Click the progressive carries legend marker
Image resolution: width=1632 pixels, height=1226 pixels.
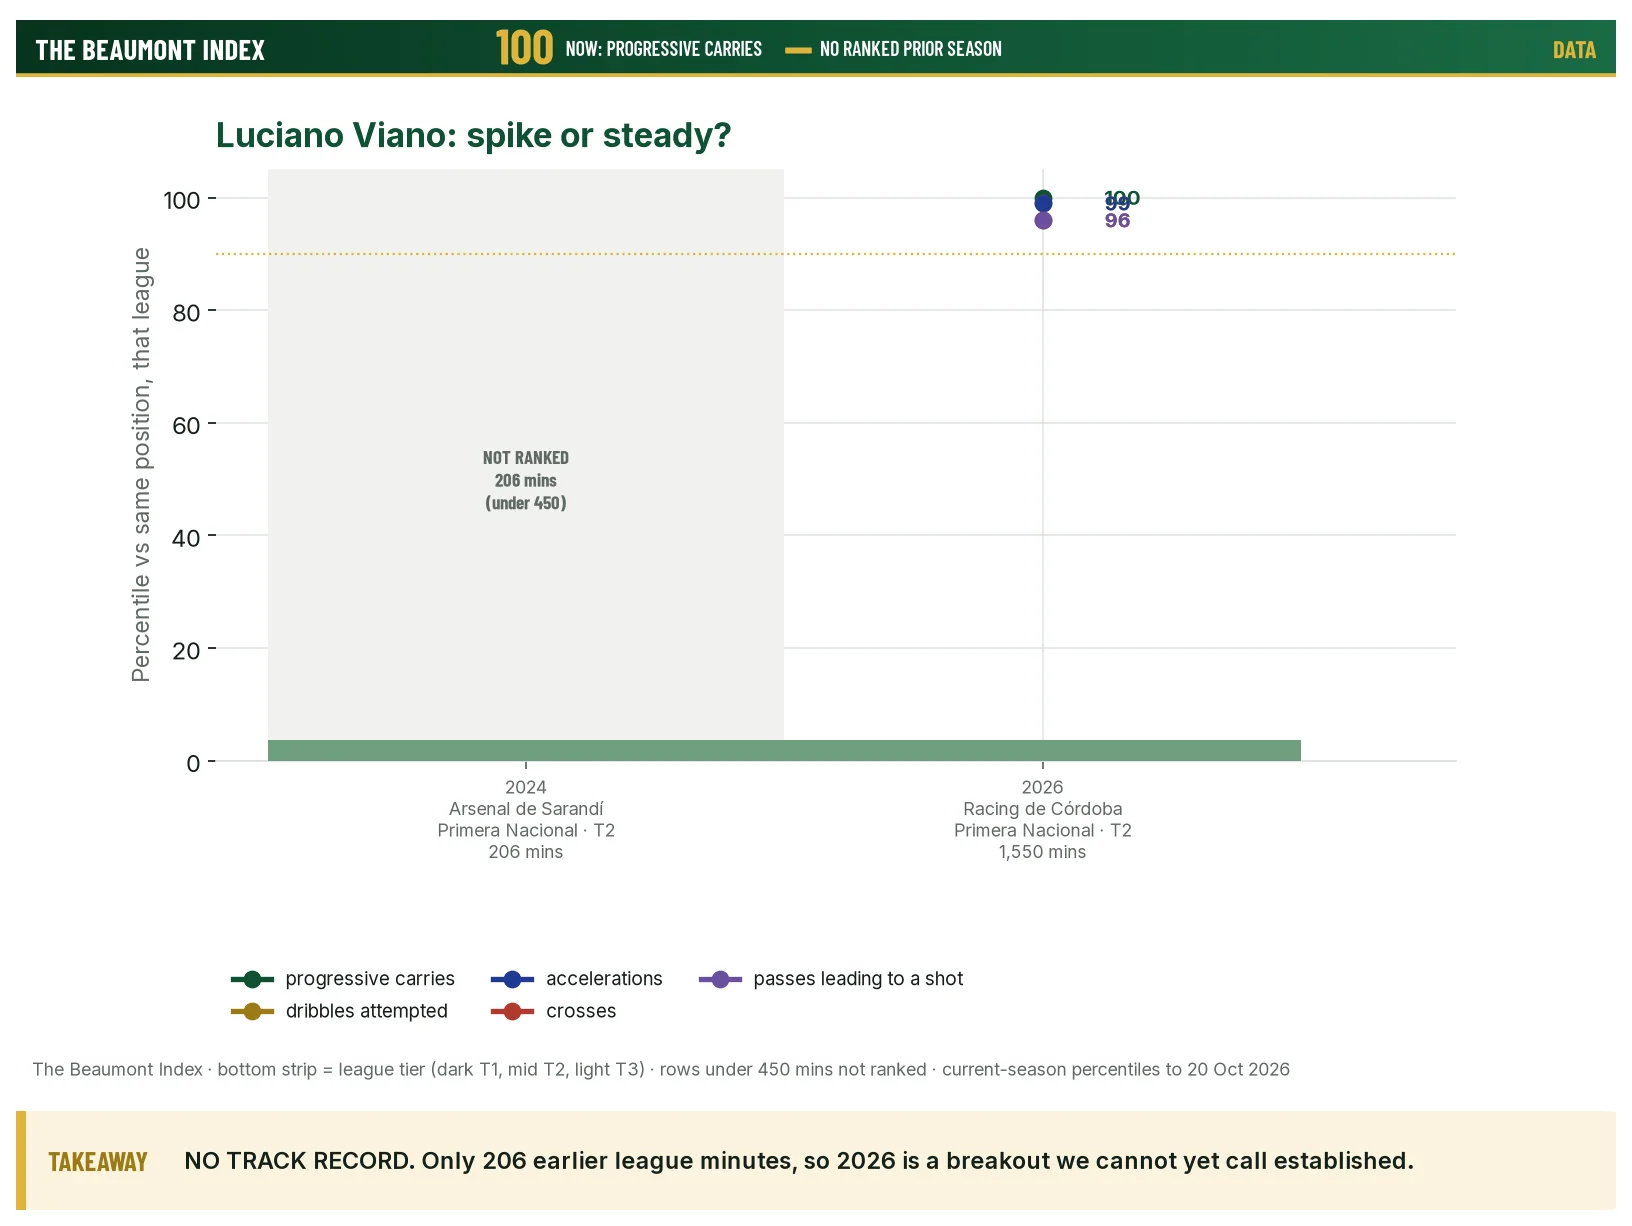(252, 979)
